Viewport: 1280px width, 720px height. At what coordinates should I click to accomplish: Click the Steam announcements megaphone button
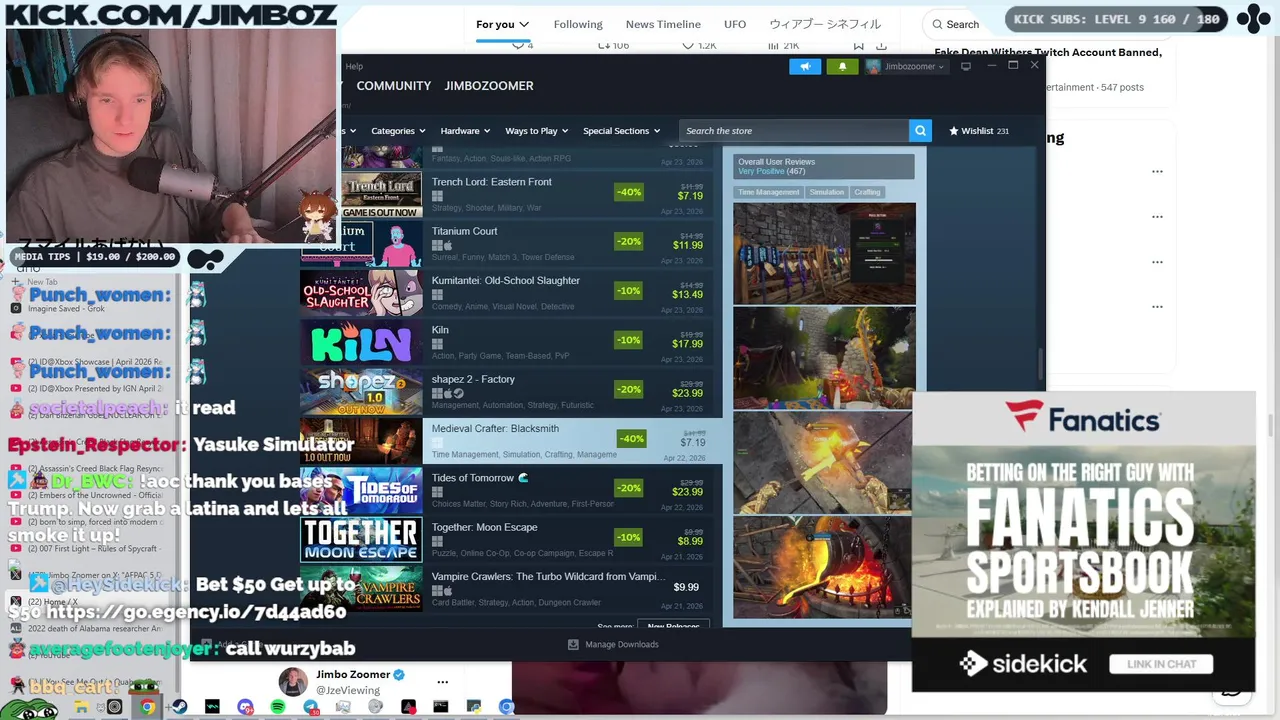804,66
